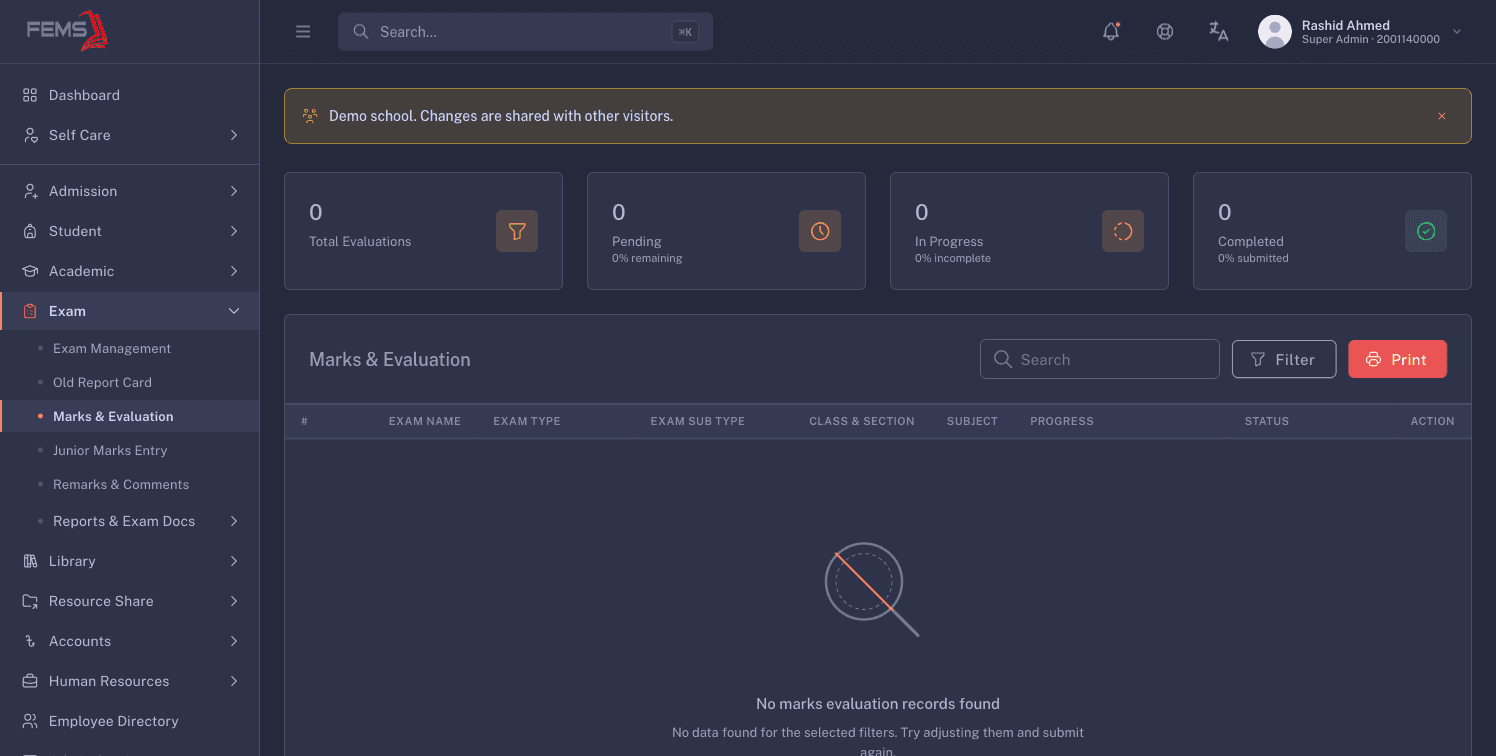Click the no-records magnifier illustration
1496x756 pixels.
tap(871, 589)
